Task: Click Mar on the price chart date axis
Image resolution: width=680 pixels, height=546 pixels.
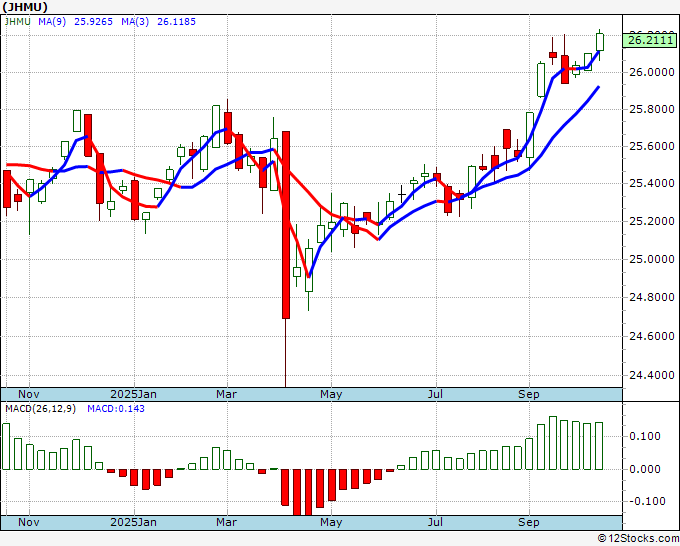Action: click(x=226, y=394)
